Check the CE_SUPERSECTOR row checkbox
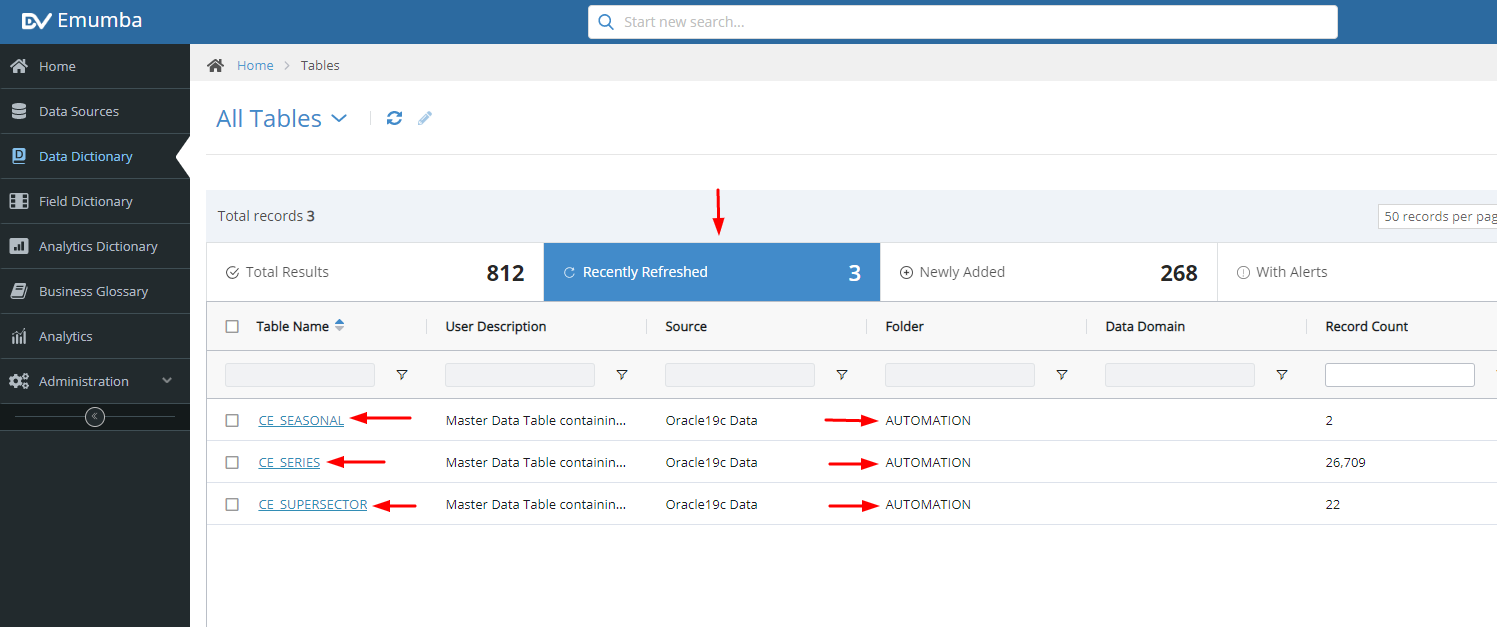The height and width of the screenshot is (627, 1497). (x=232, y=504)
